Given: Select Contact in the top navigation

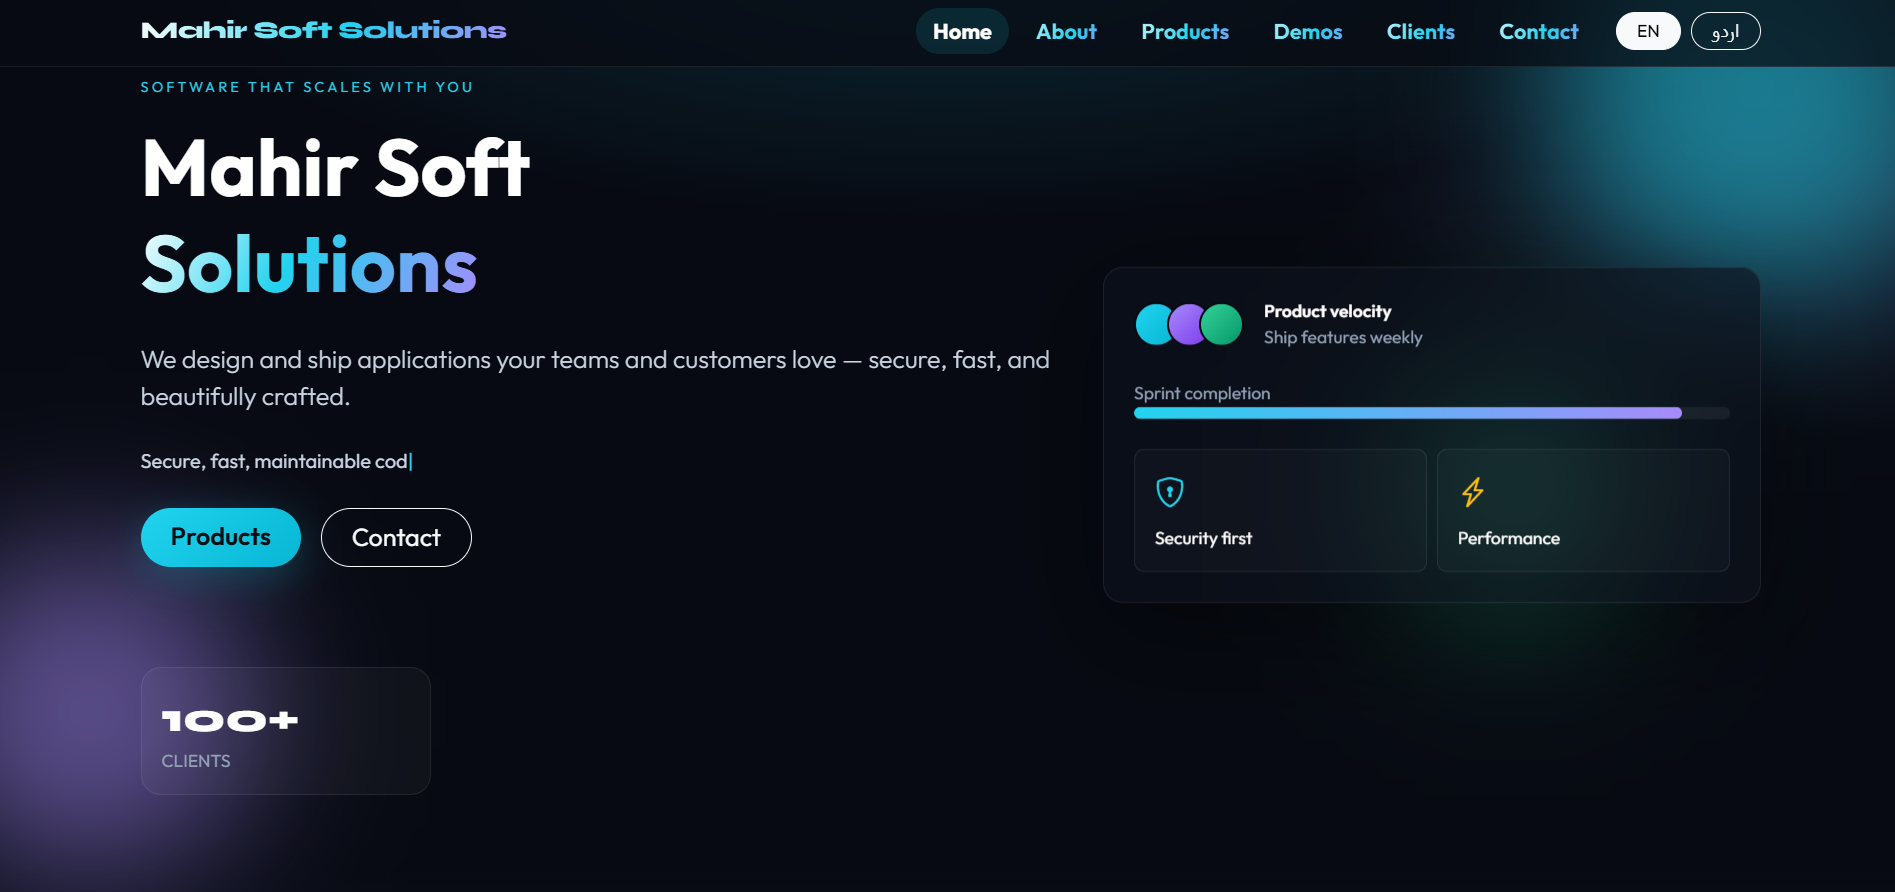Looking at the screenshot, I should [x=1538, y=31].
